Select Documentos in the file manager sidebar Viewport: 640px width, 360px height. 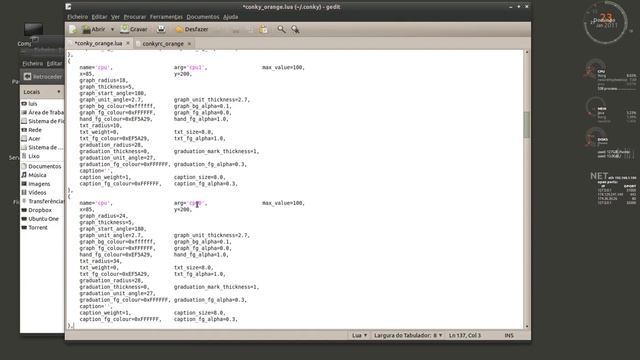pos(41,166)
